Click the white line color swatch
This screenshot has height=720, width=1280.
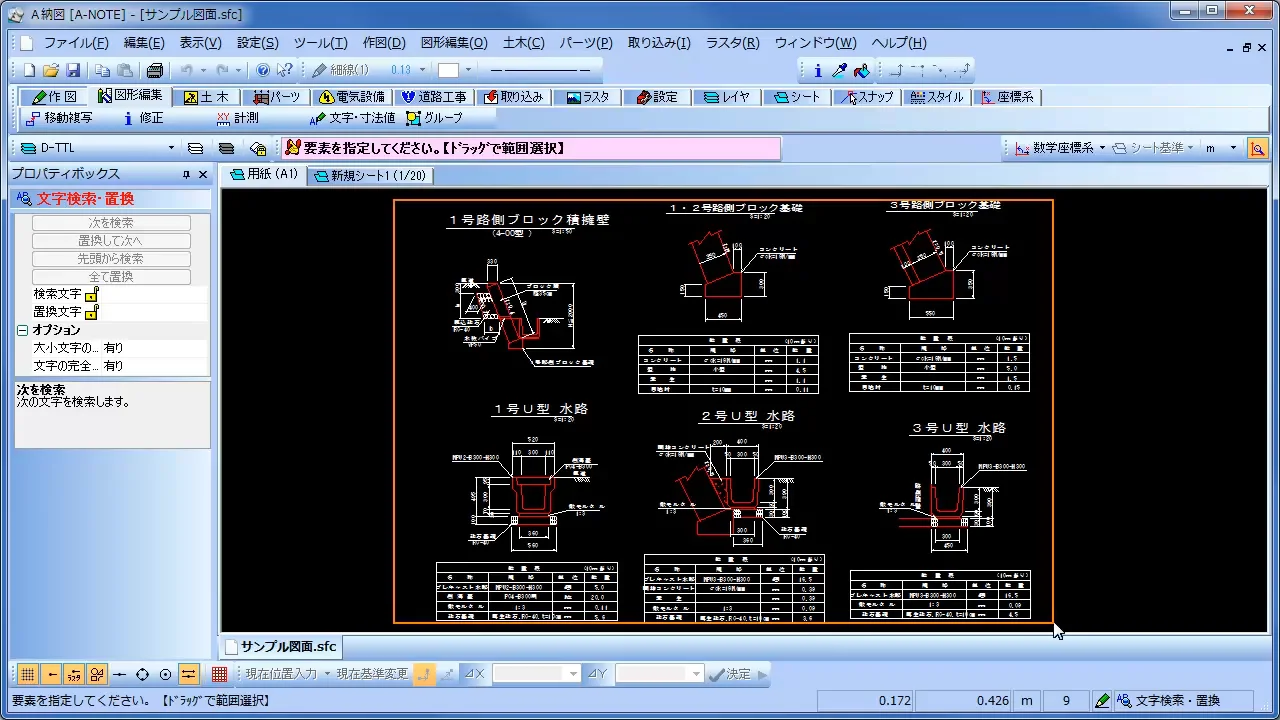(x=448, y=70)
